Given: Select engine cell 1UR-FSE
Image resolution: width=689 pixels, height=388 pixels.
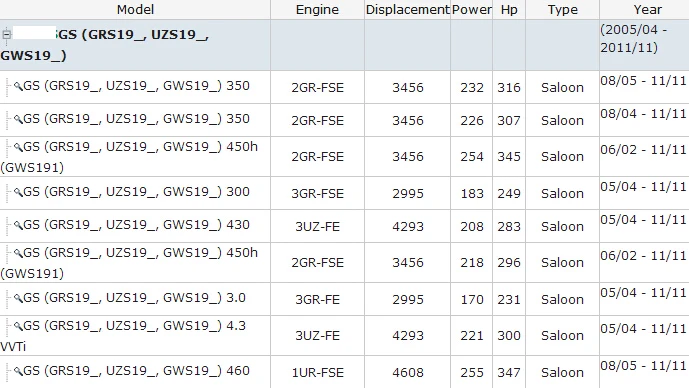Looking at the screenshot, I should (x=317, y=373).
